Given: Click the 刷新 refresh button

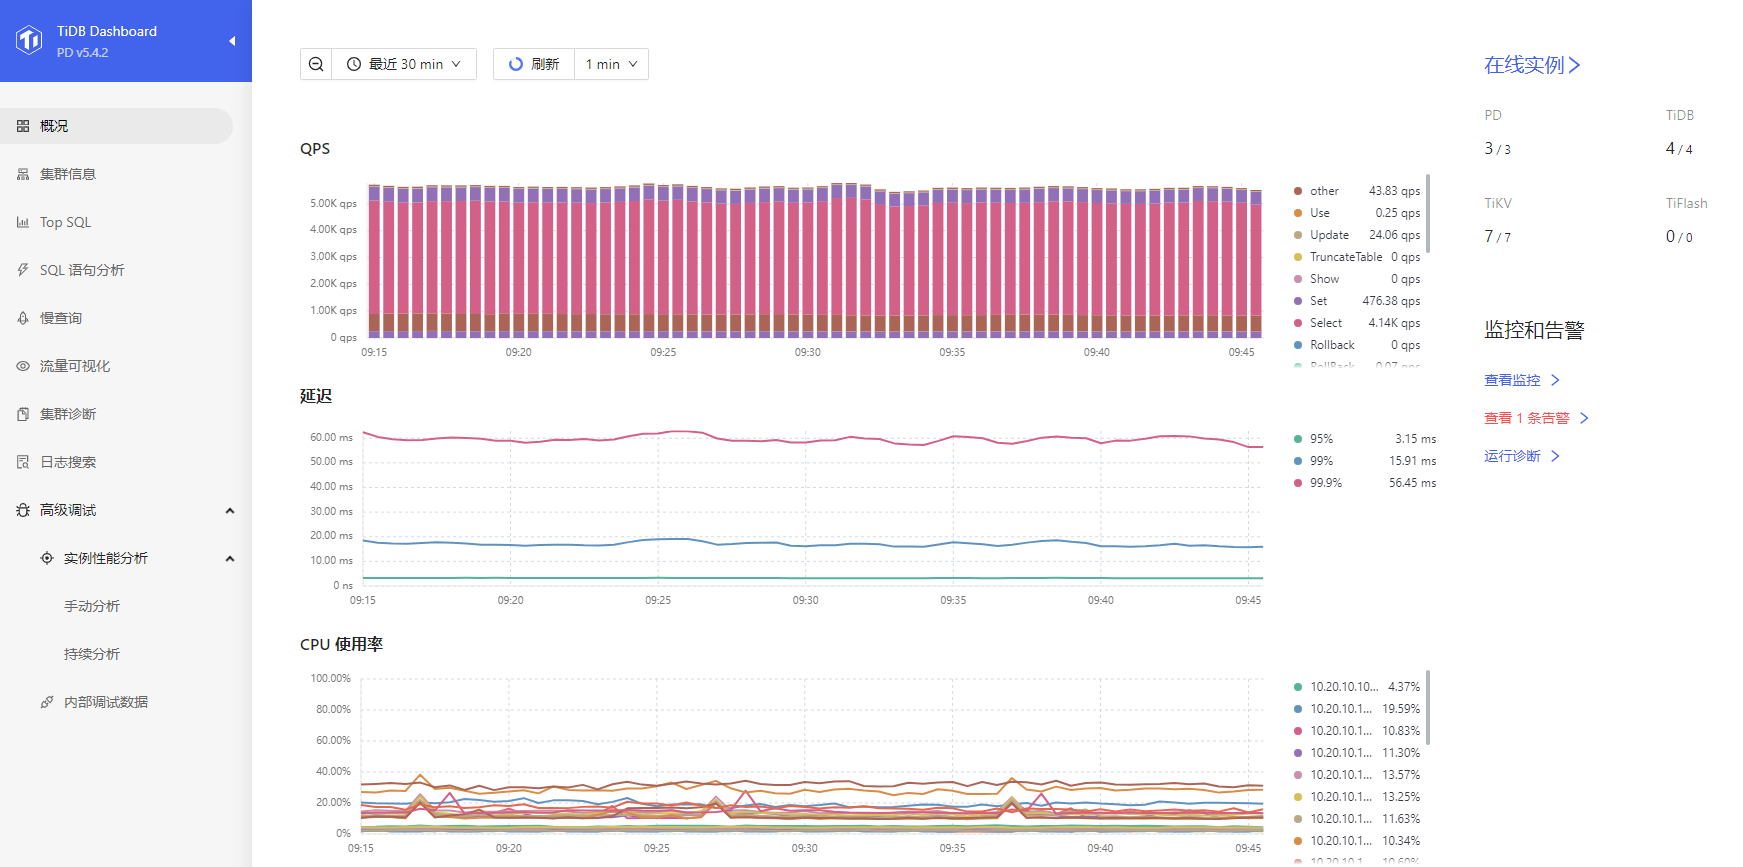Looking at the screenshot, I should [534, 64].
